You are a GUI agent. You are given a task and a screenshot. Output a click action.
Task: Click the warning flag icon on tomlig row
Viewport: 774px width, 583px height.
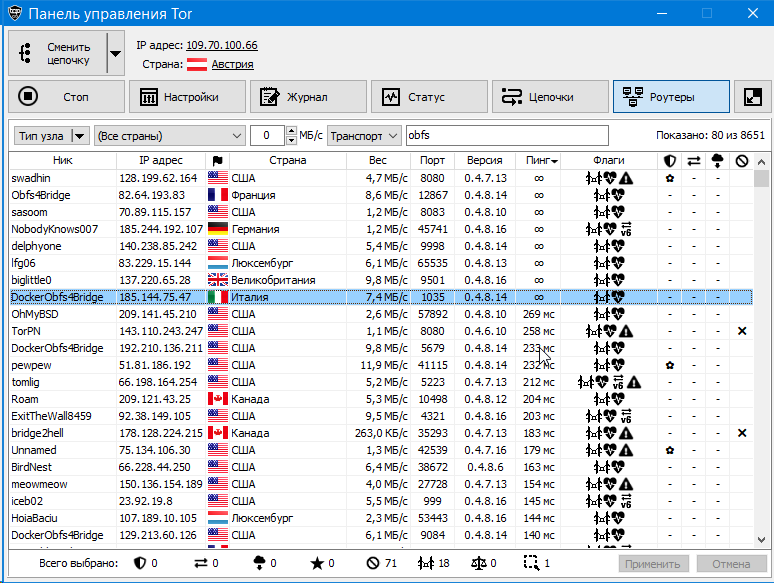tap(634, 382)
